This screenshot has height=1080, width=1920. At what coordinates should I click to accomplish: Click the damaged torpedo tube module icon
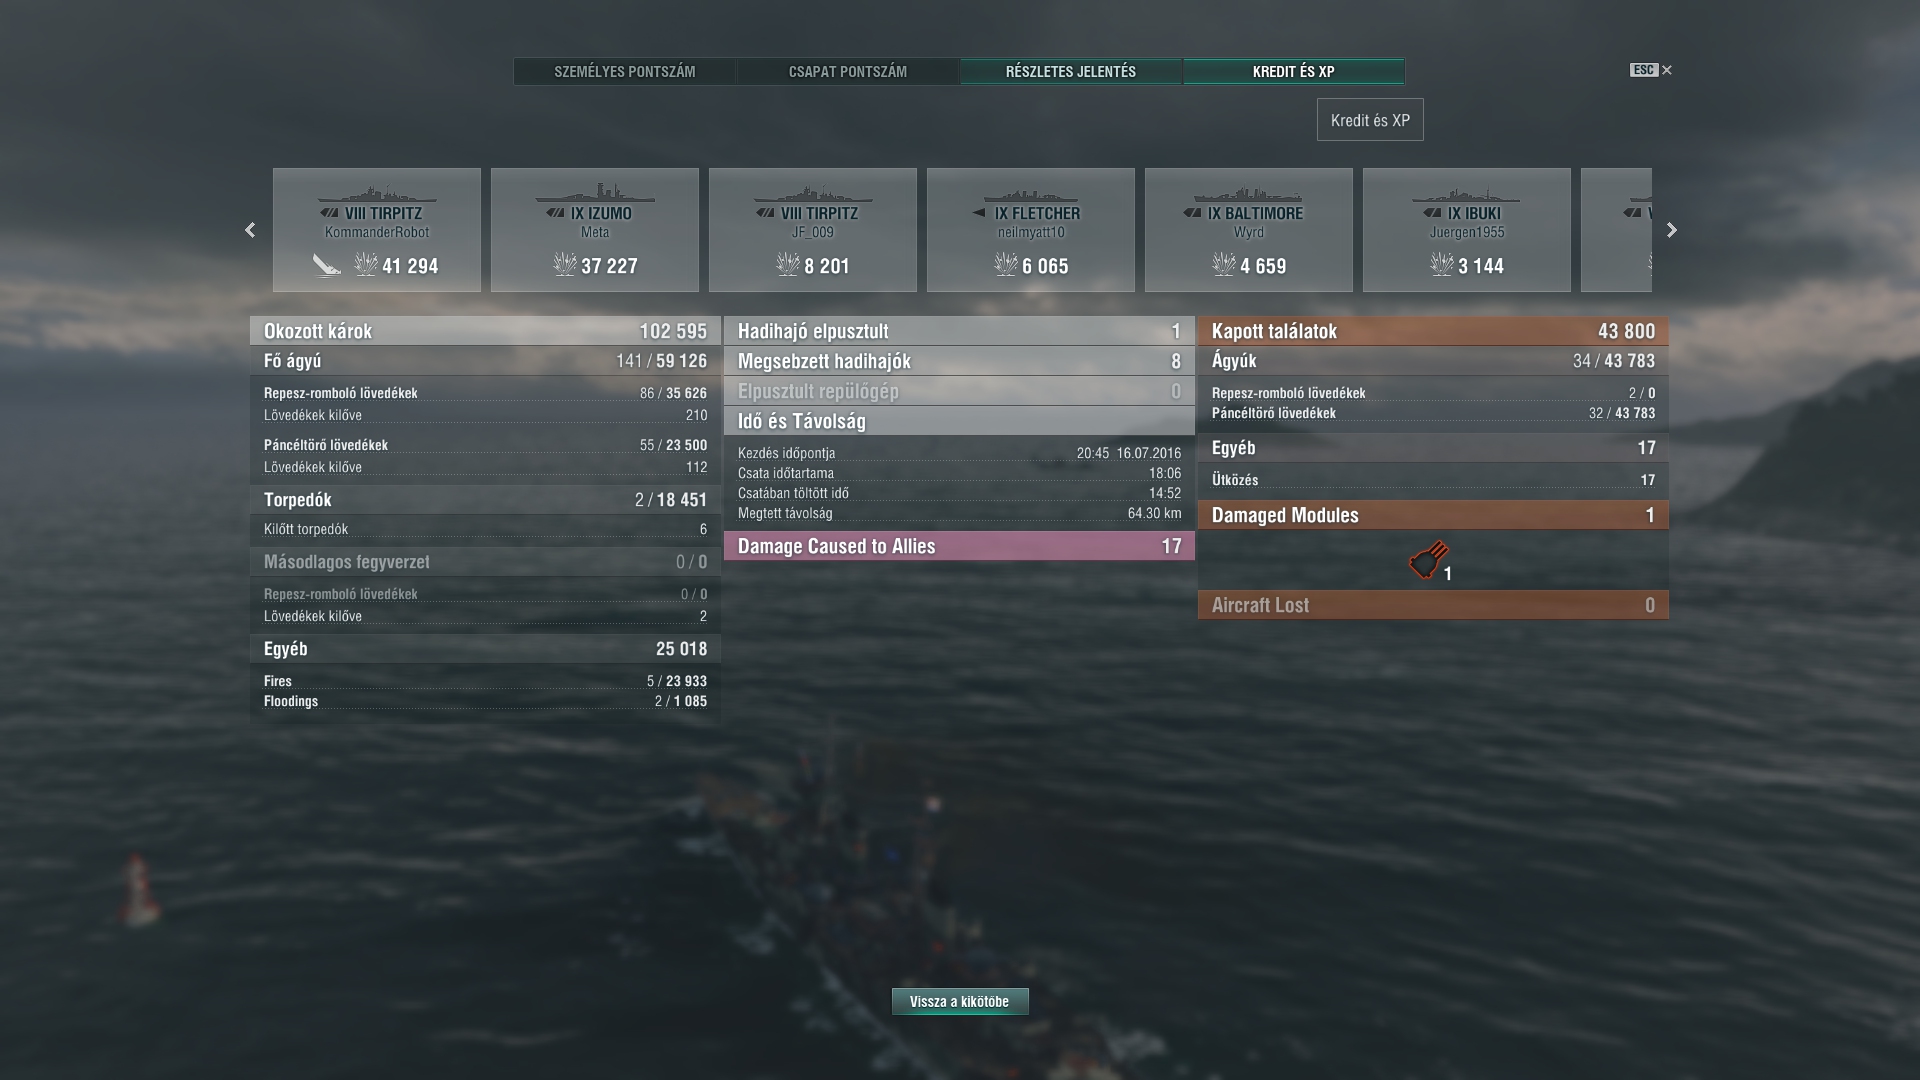pyautogui.click(x=1429, y=560)
